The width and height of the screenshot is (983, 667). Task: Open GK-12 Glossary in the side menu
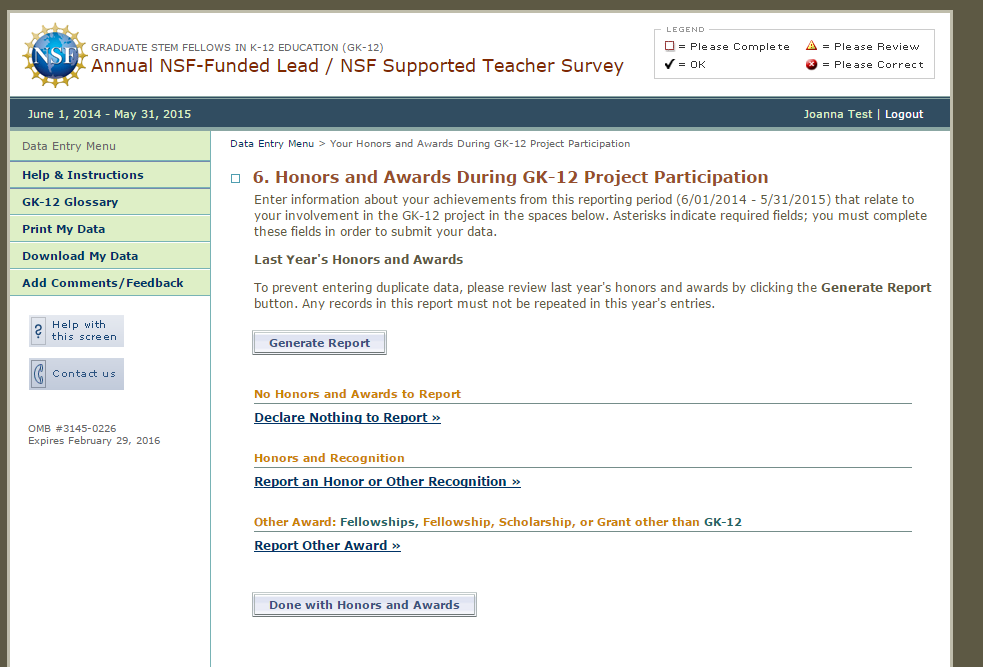click(70, 202)
